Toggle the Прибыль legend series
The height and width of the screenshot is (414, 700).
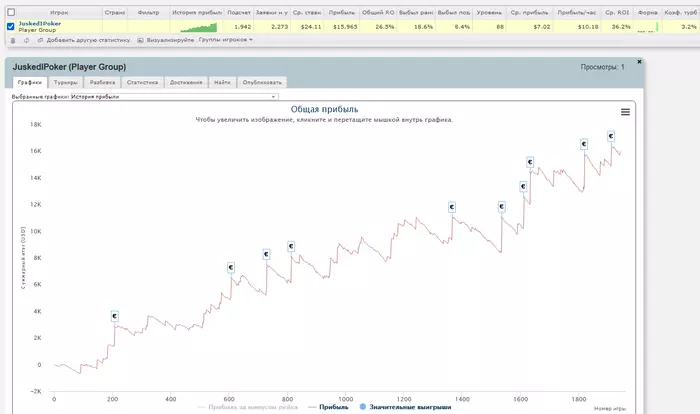pyautogui.click(x=329, y=407)
